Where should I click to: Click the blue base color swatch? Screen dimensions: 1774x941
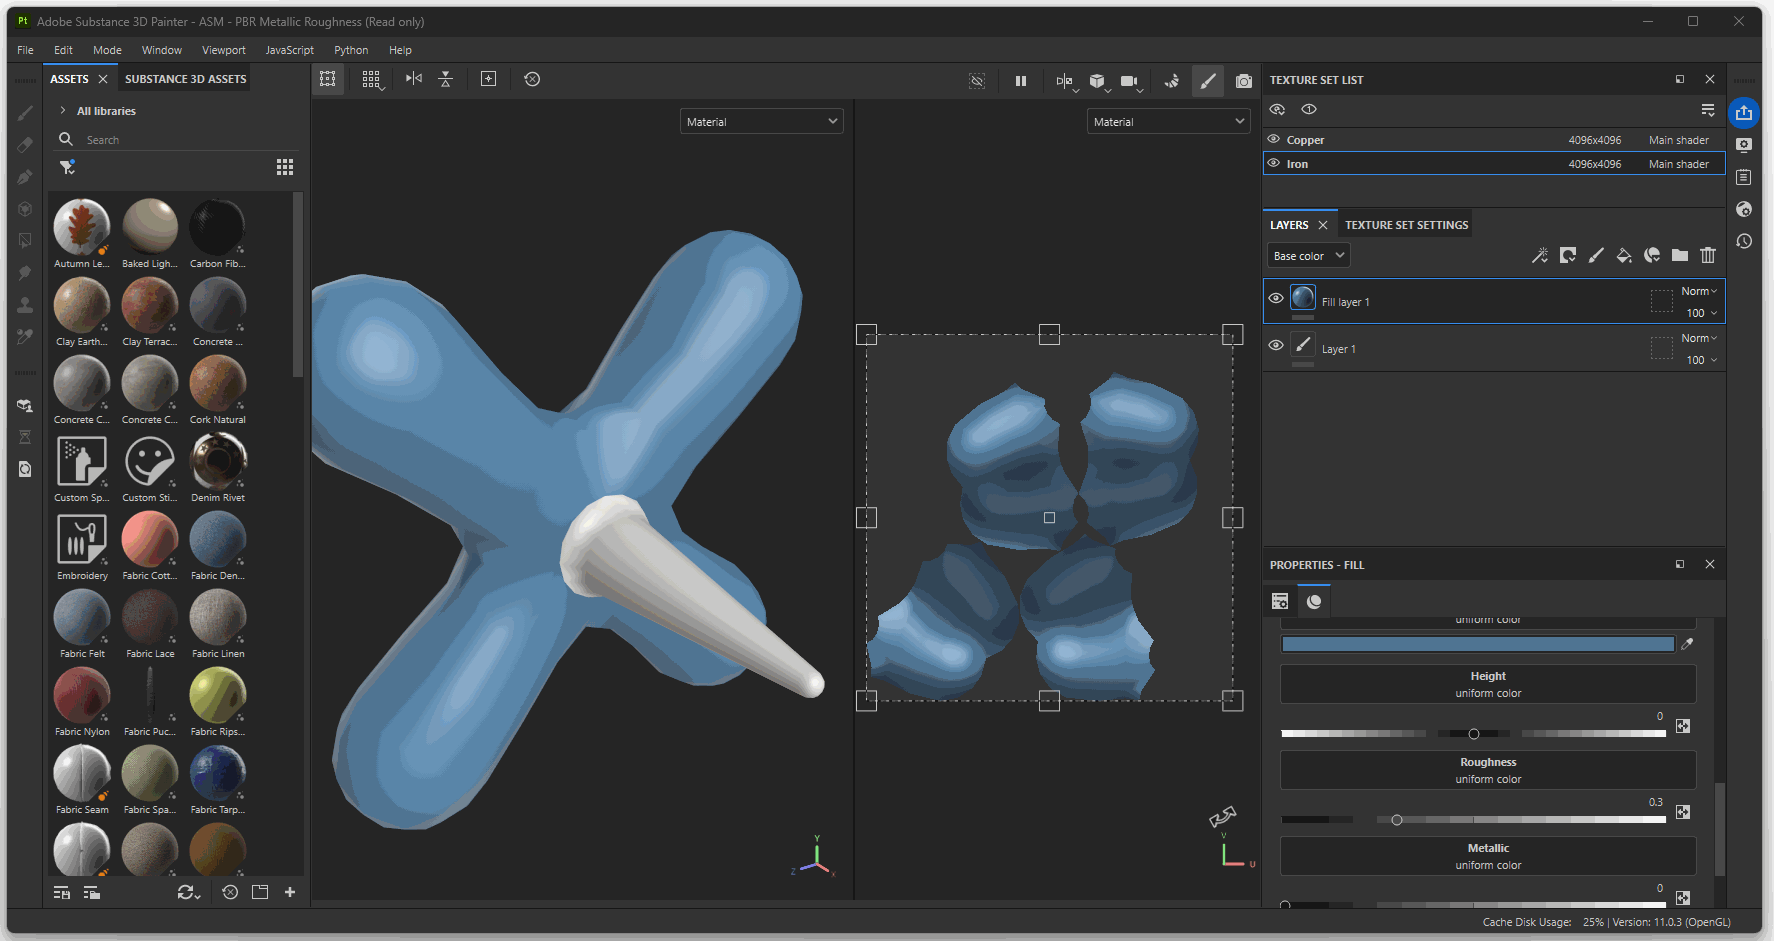tap(1477, 644)
